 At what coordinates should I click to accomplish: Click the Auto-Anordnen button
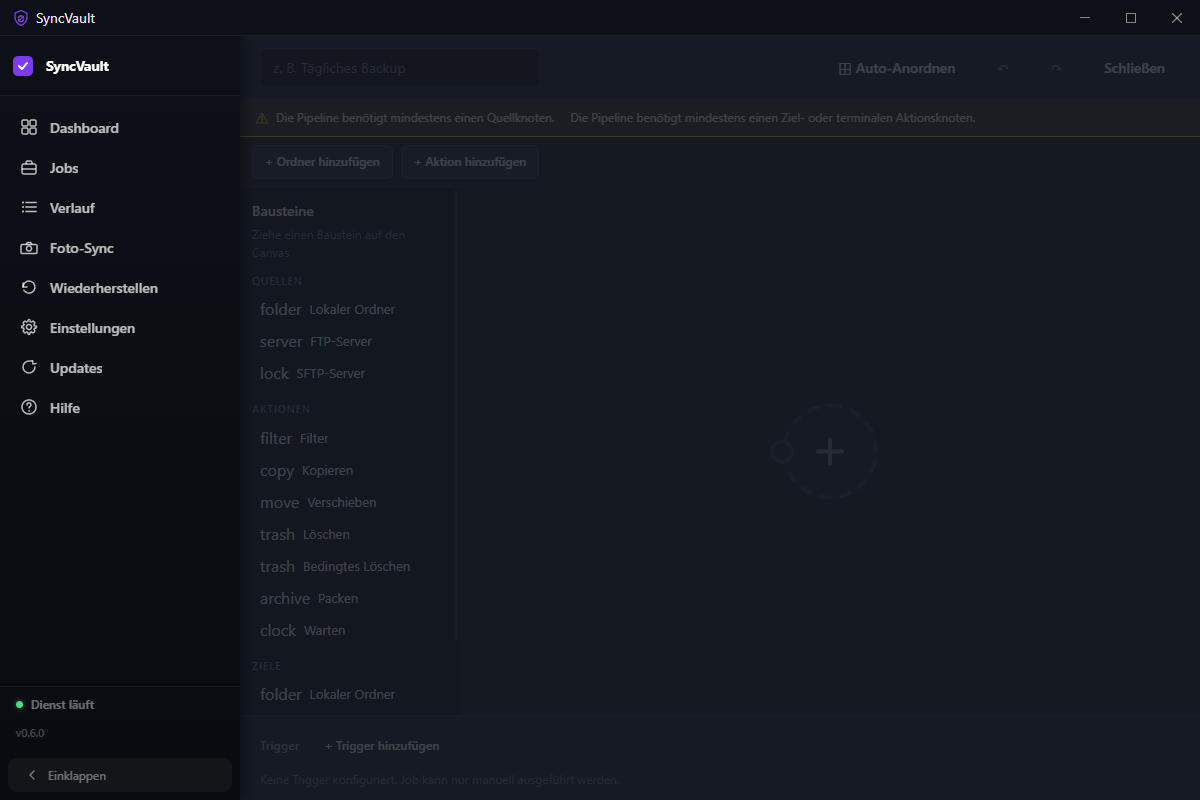tap(897, 69)
